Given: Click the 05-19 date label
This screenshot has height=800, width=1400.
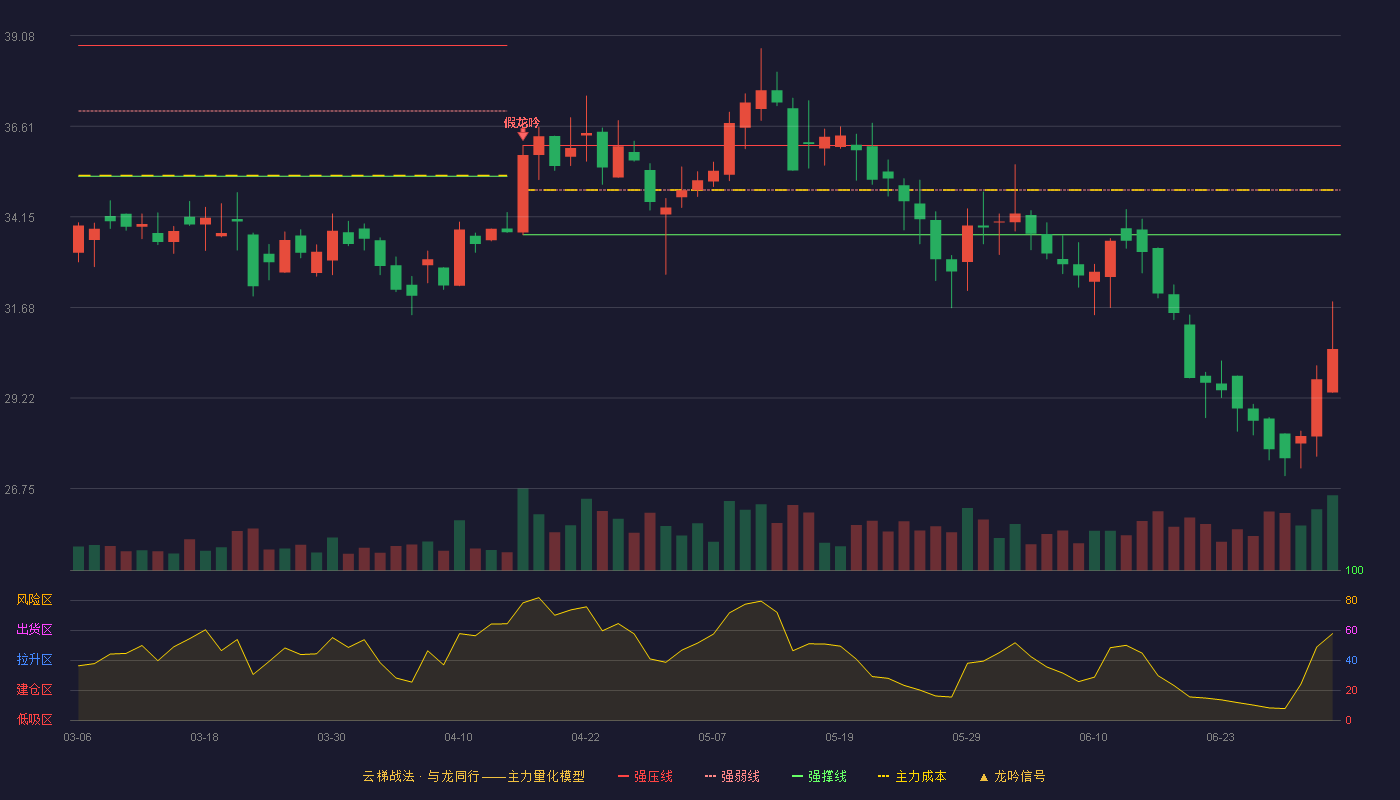Looking at the screenshot, I should click(839, 737).
